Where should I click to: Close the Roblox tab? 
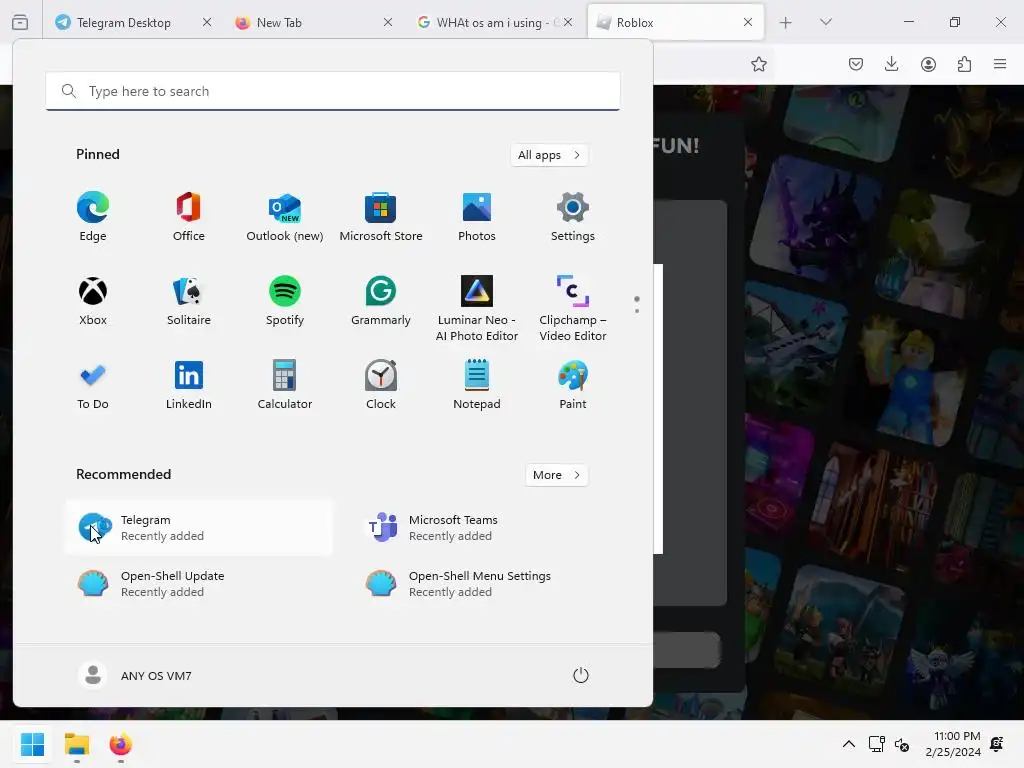click(x=748, y=22)
